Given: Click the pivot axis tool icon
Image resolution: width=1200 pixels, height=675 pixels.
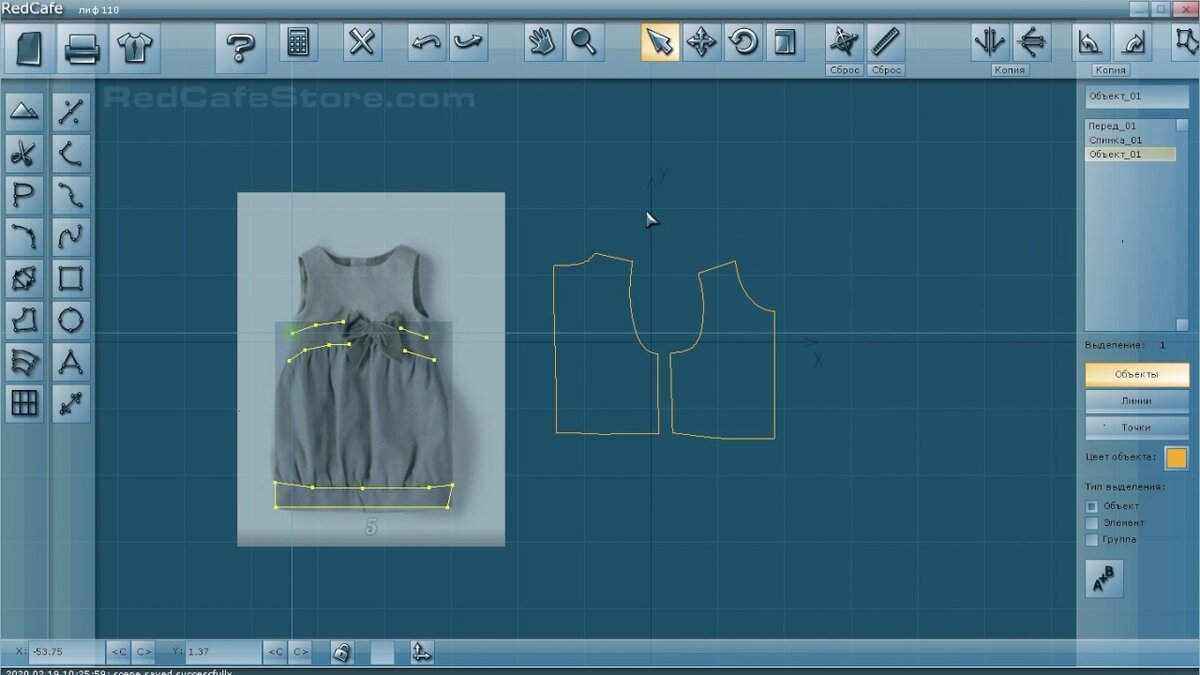Looking at the screenshot, I should click(844, 42).
